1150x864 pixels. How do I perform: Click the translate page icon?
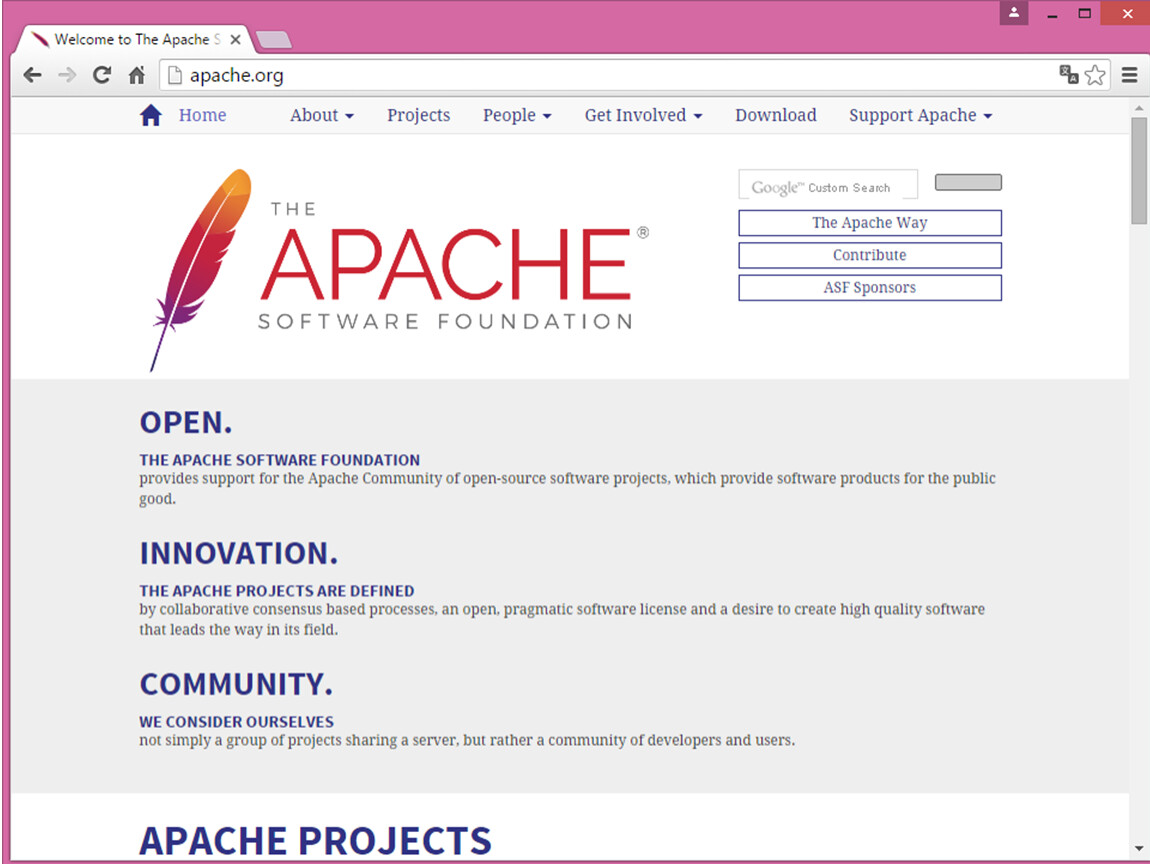1069,75
